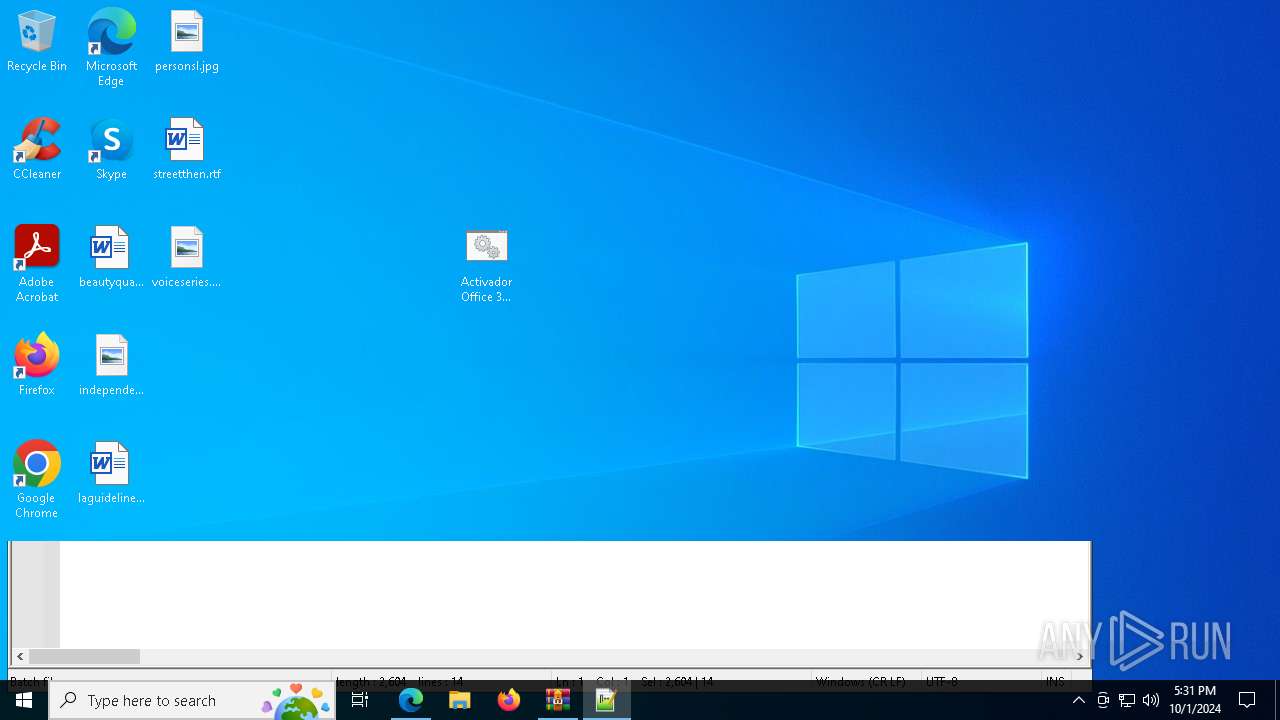Open the clock and date flyout

[1195, 700]
